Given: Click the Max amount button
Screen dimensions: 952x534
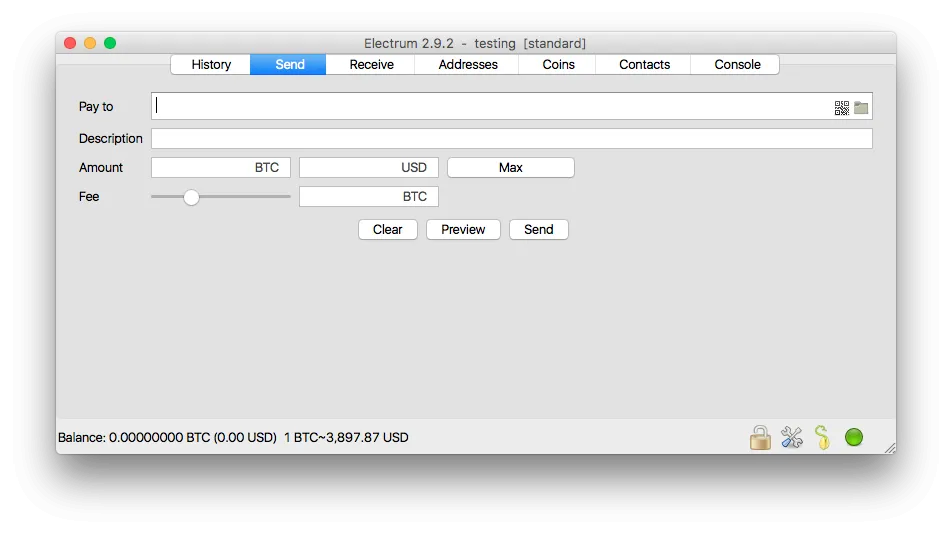Looking at the screenshot, I should click(x=511, y=167).
